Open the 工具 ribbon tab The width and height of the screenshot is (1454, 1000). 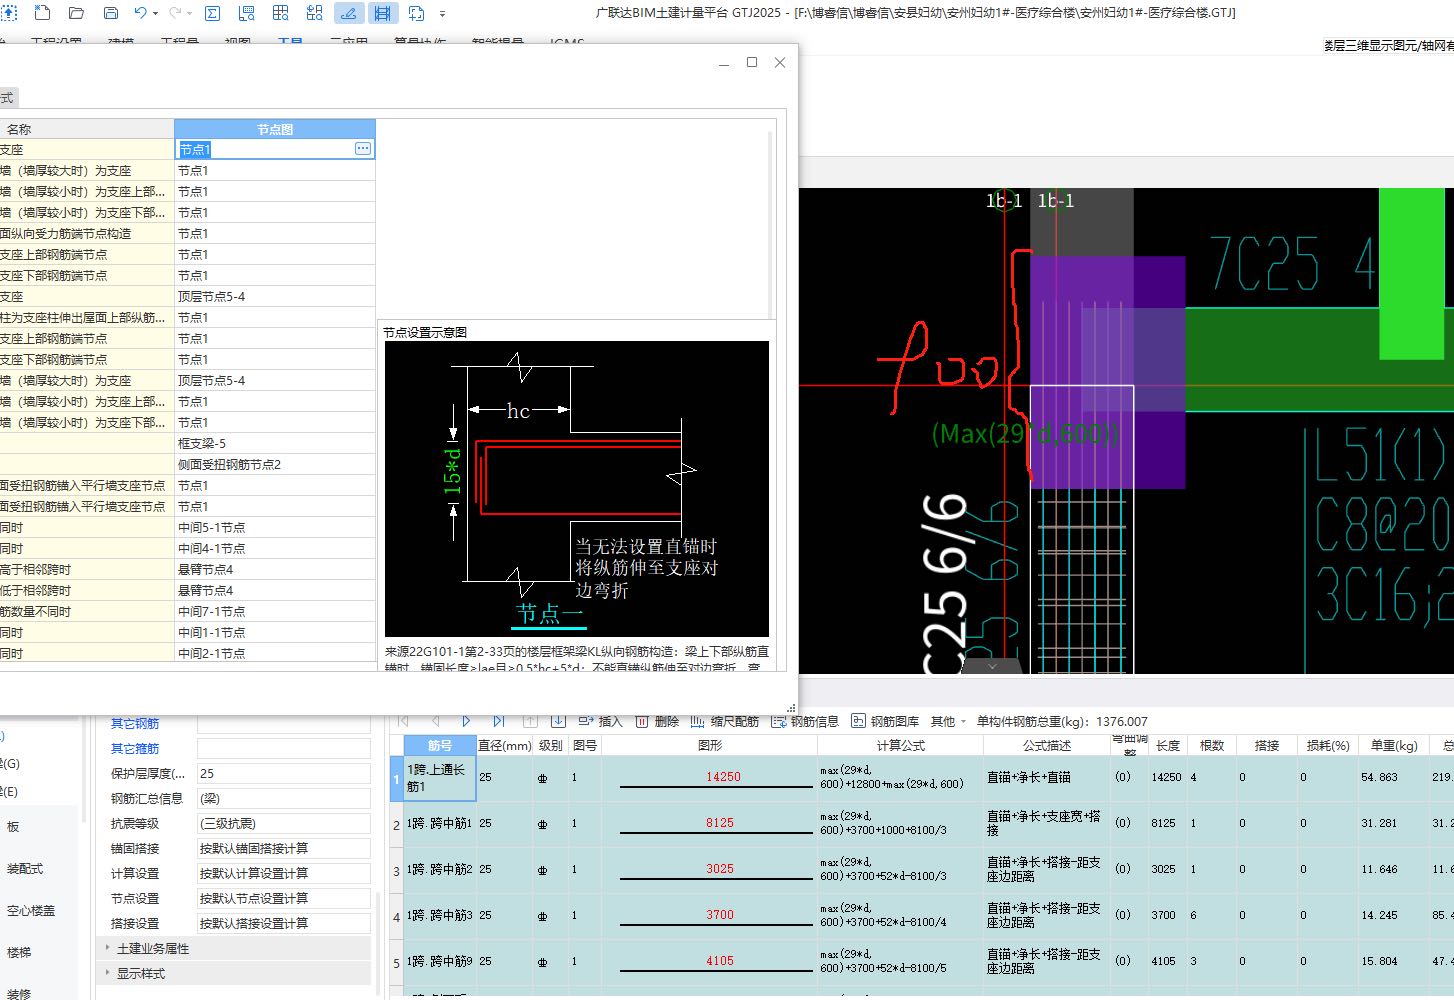point(290,44)
